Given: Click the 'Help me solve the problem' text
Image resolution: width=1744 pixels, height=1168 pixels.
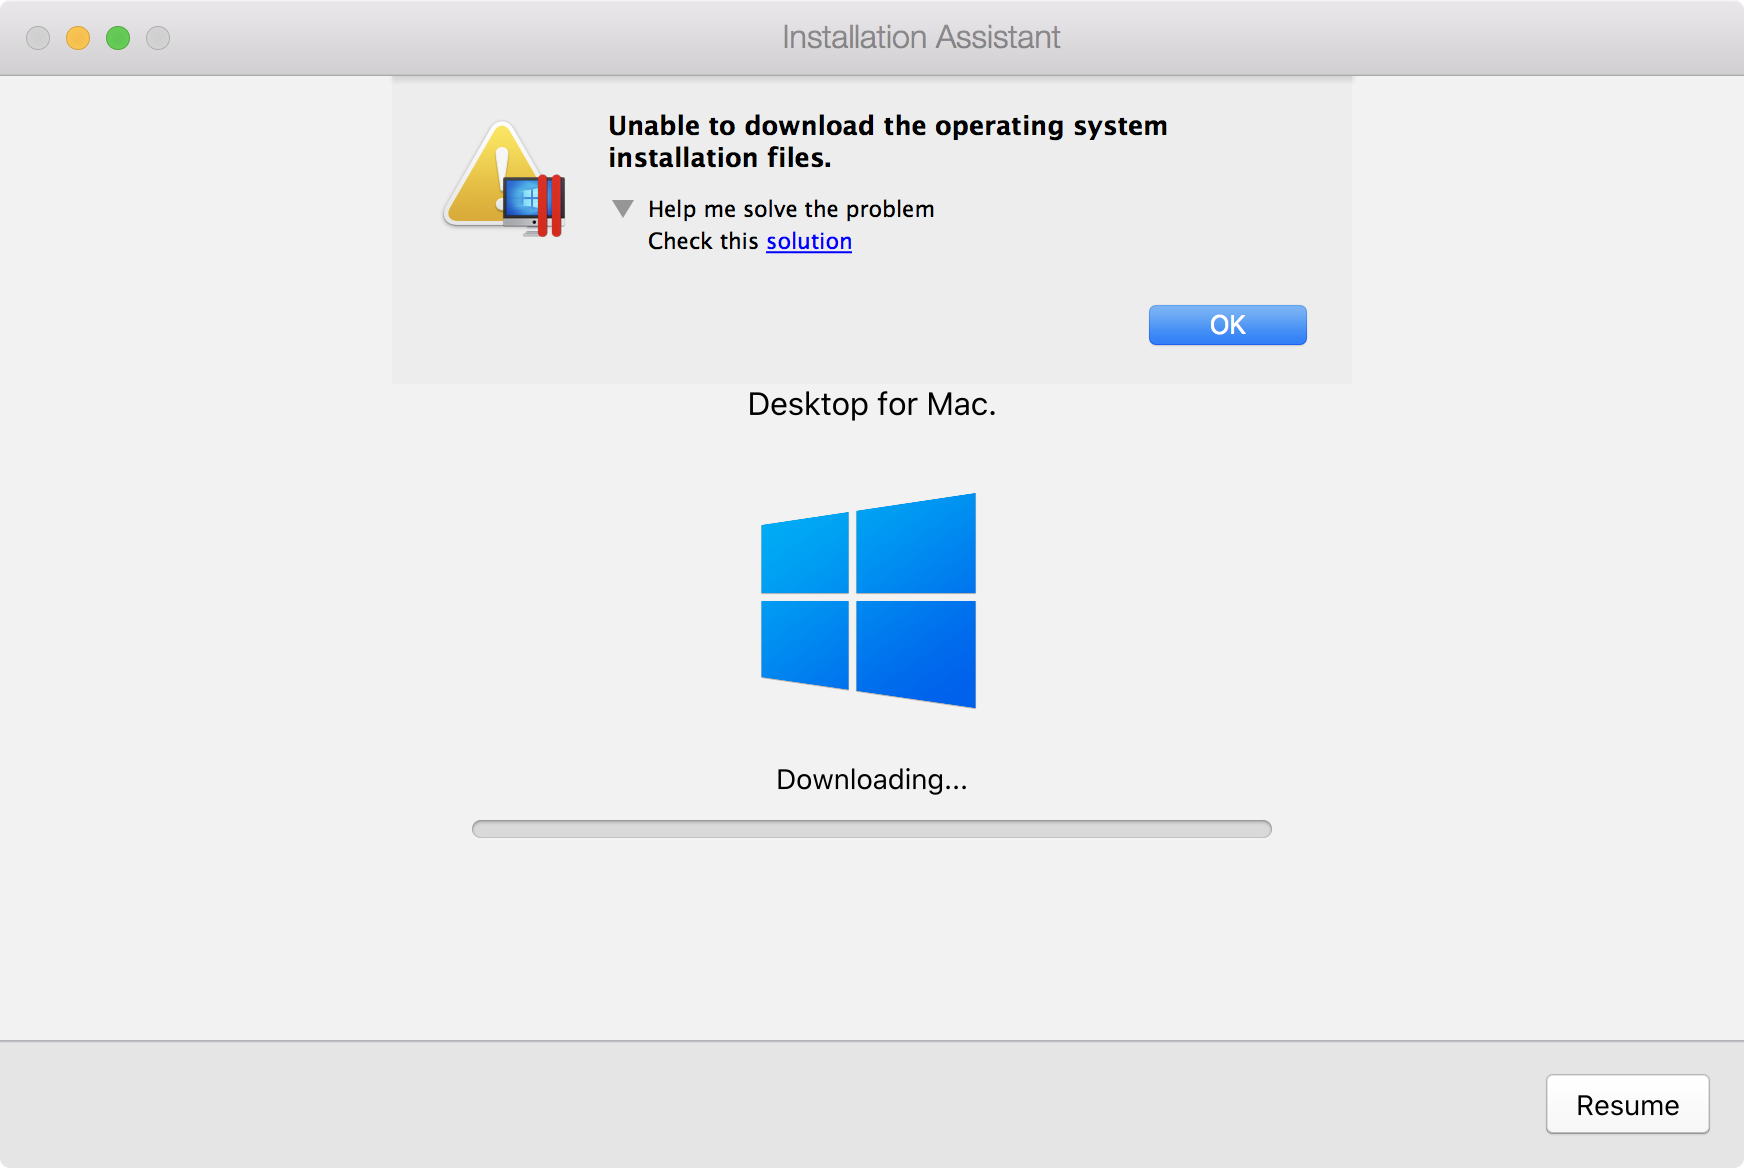Looking at the screenshot, I should (791, 209).
